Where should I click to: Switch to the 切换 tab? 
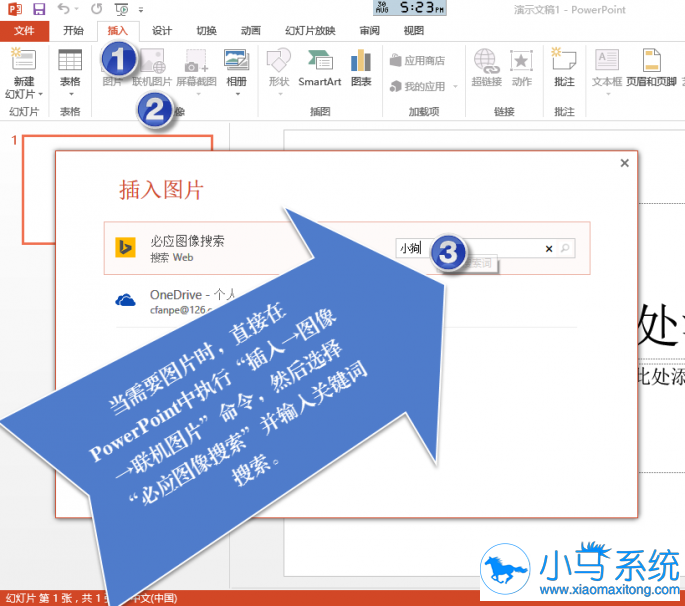pos(206,31)
